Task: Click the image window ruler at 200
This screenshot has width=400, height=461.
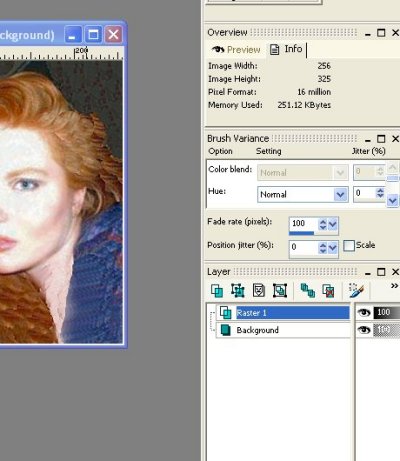Action: [81, 51]
